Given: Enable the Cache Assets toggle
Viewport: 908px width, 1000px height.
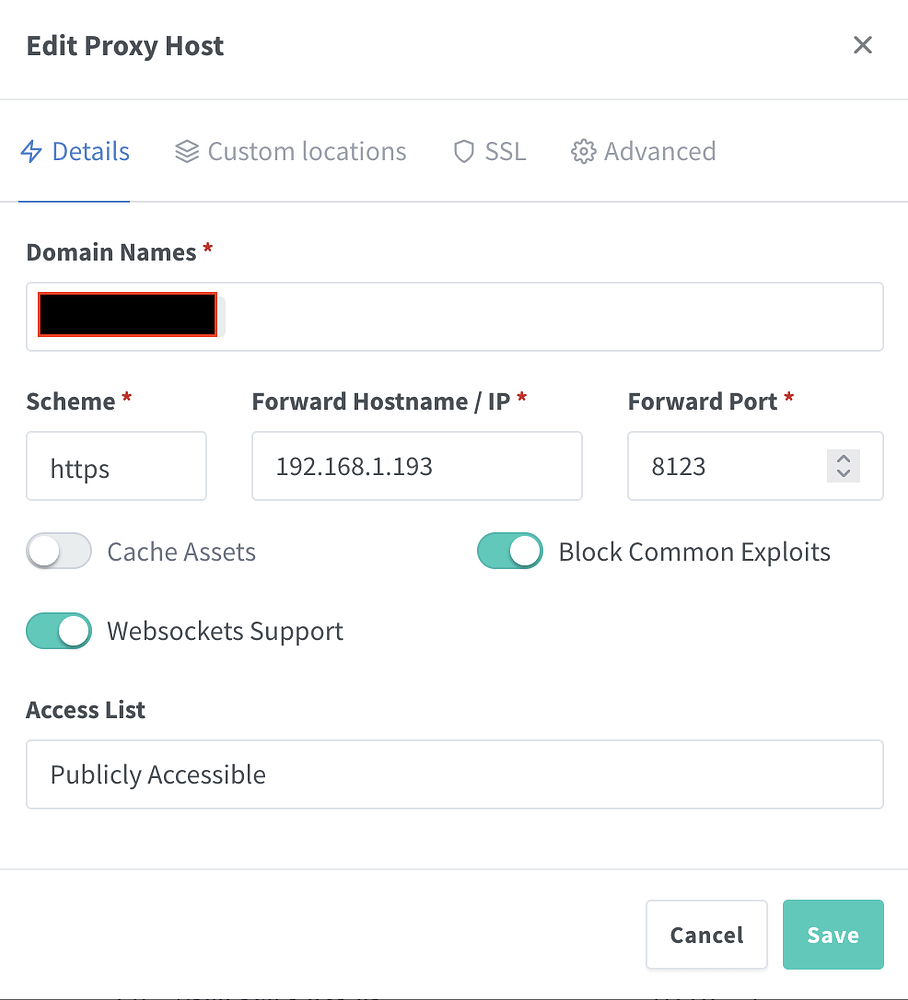Looking at the screenshot, I should pos(58,551).
